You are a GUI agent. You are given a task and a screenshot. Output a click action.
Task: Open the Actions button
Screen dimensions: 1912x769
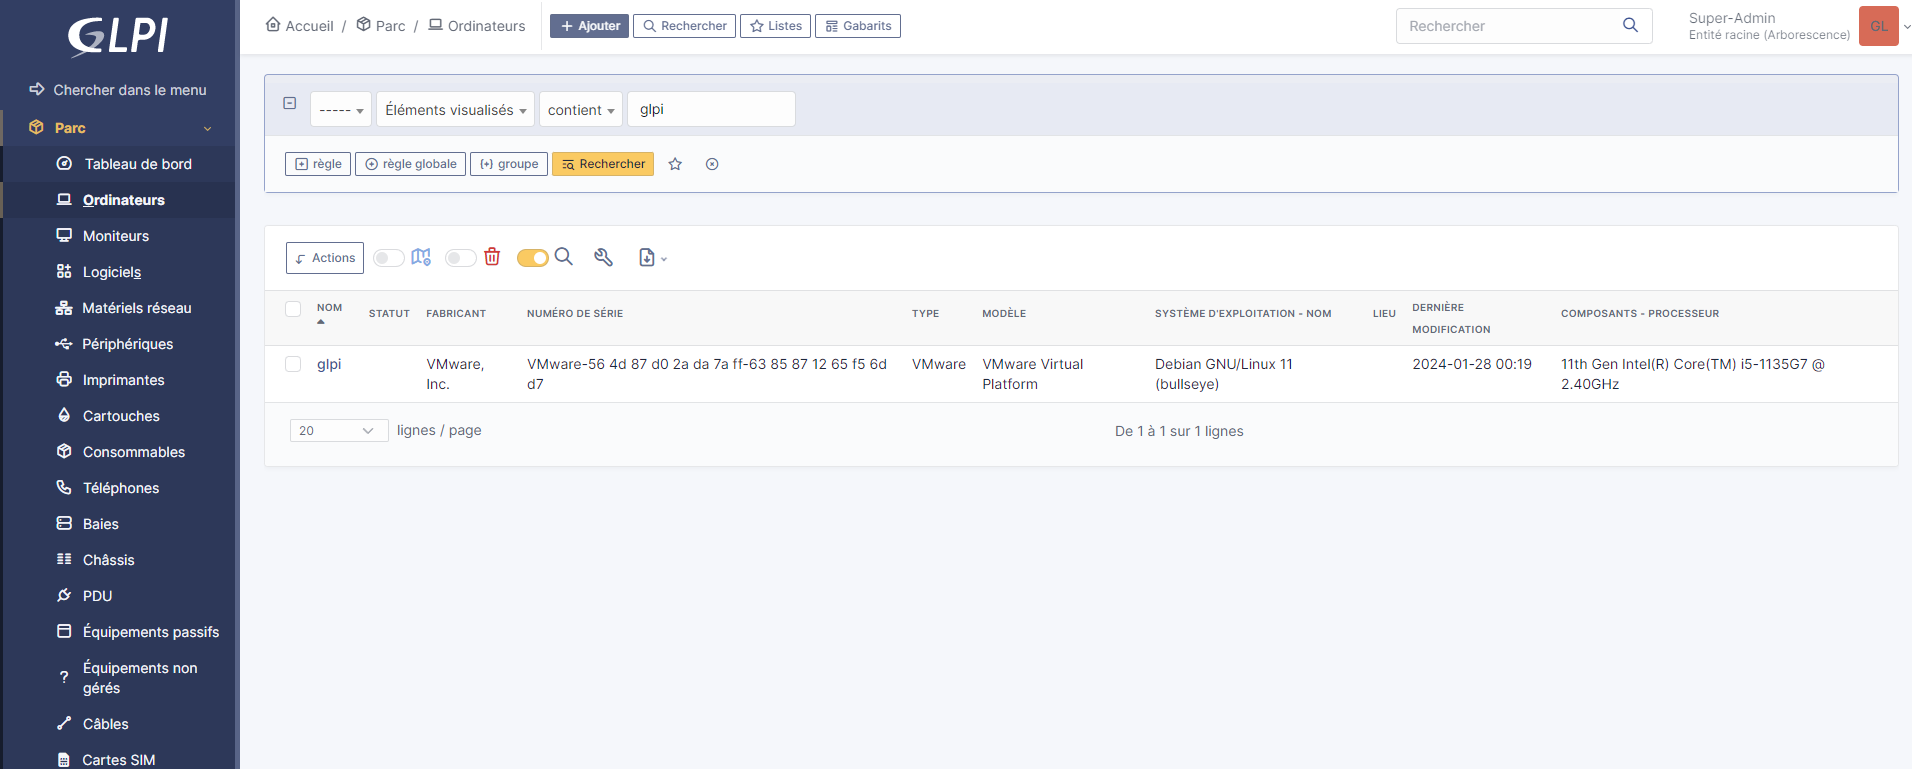325,258
